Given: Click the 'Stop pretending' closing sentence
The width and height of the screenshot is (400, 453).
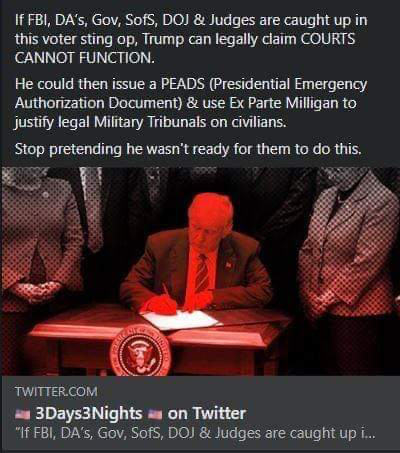Looking at the screenshot, I should 188,149.
